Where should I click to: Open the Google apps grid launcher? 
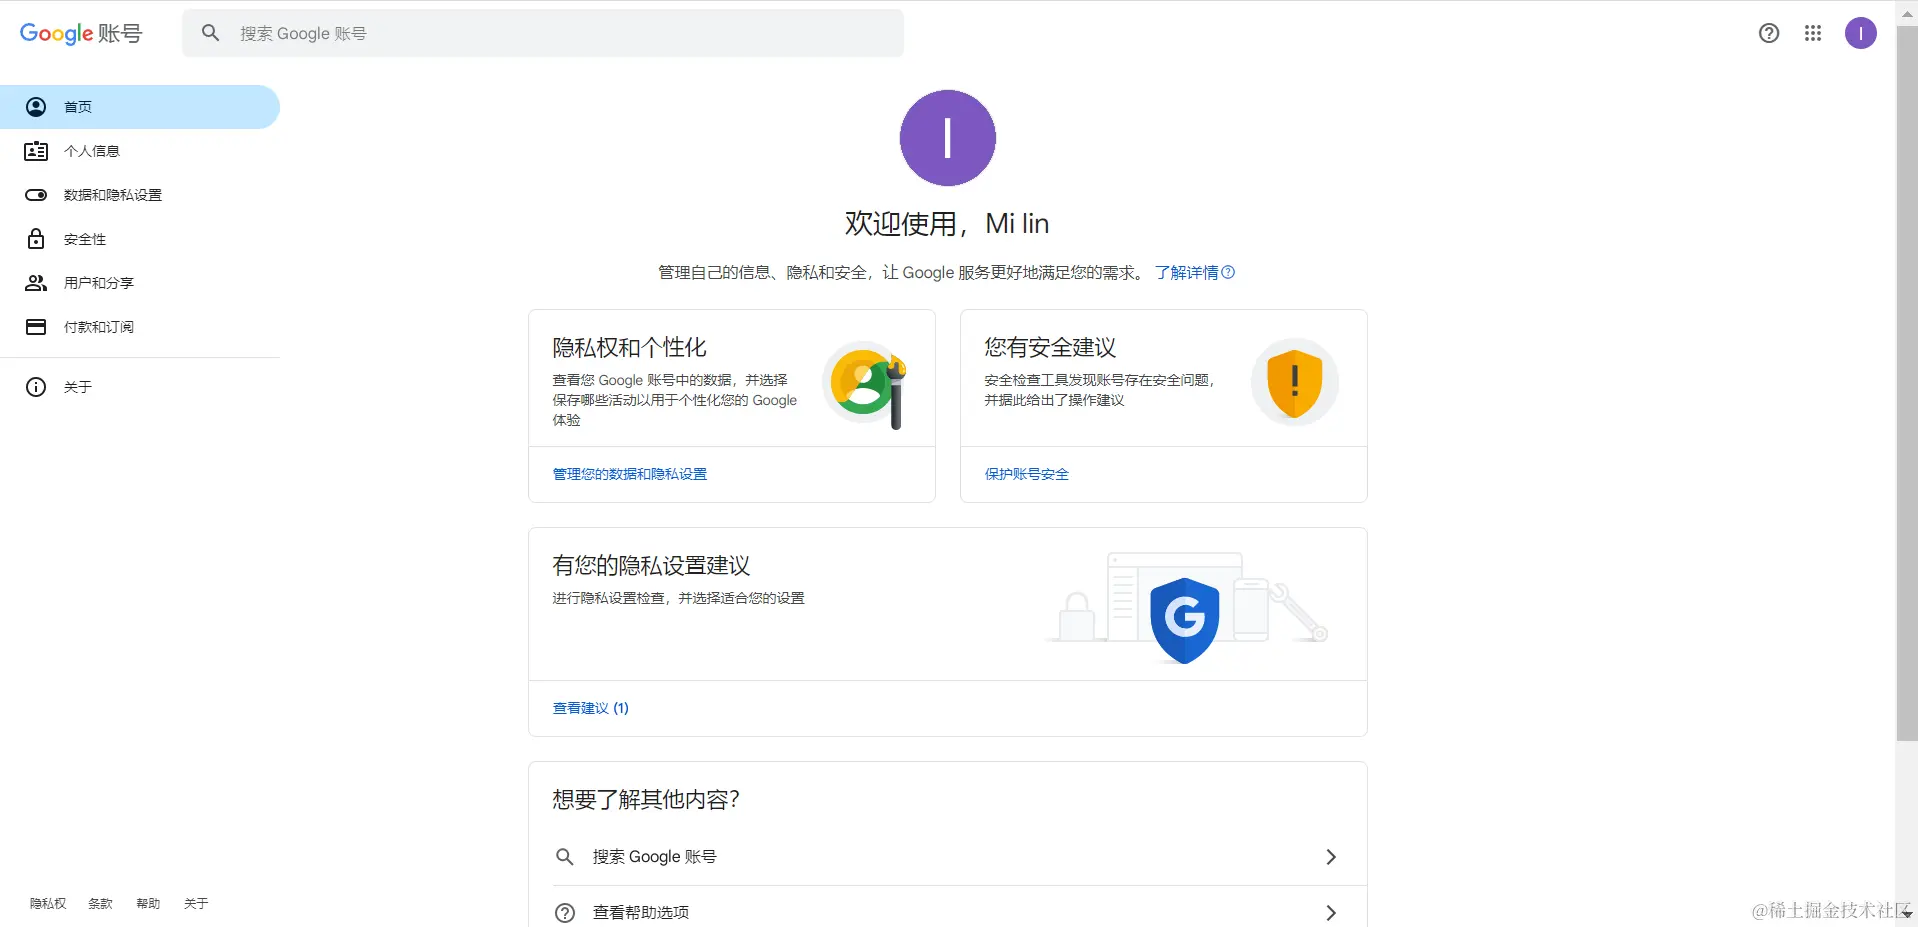coord(1813,33)
